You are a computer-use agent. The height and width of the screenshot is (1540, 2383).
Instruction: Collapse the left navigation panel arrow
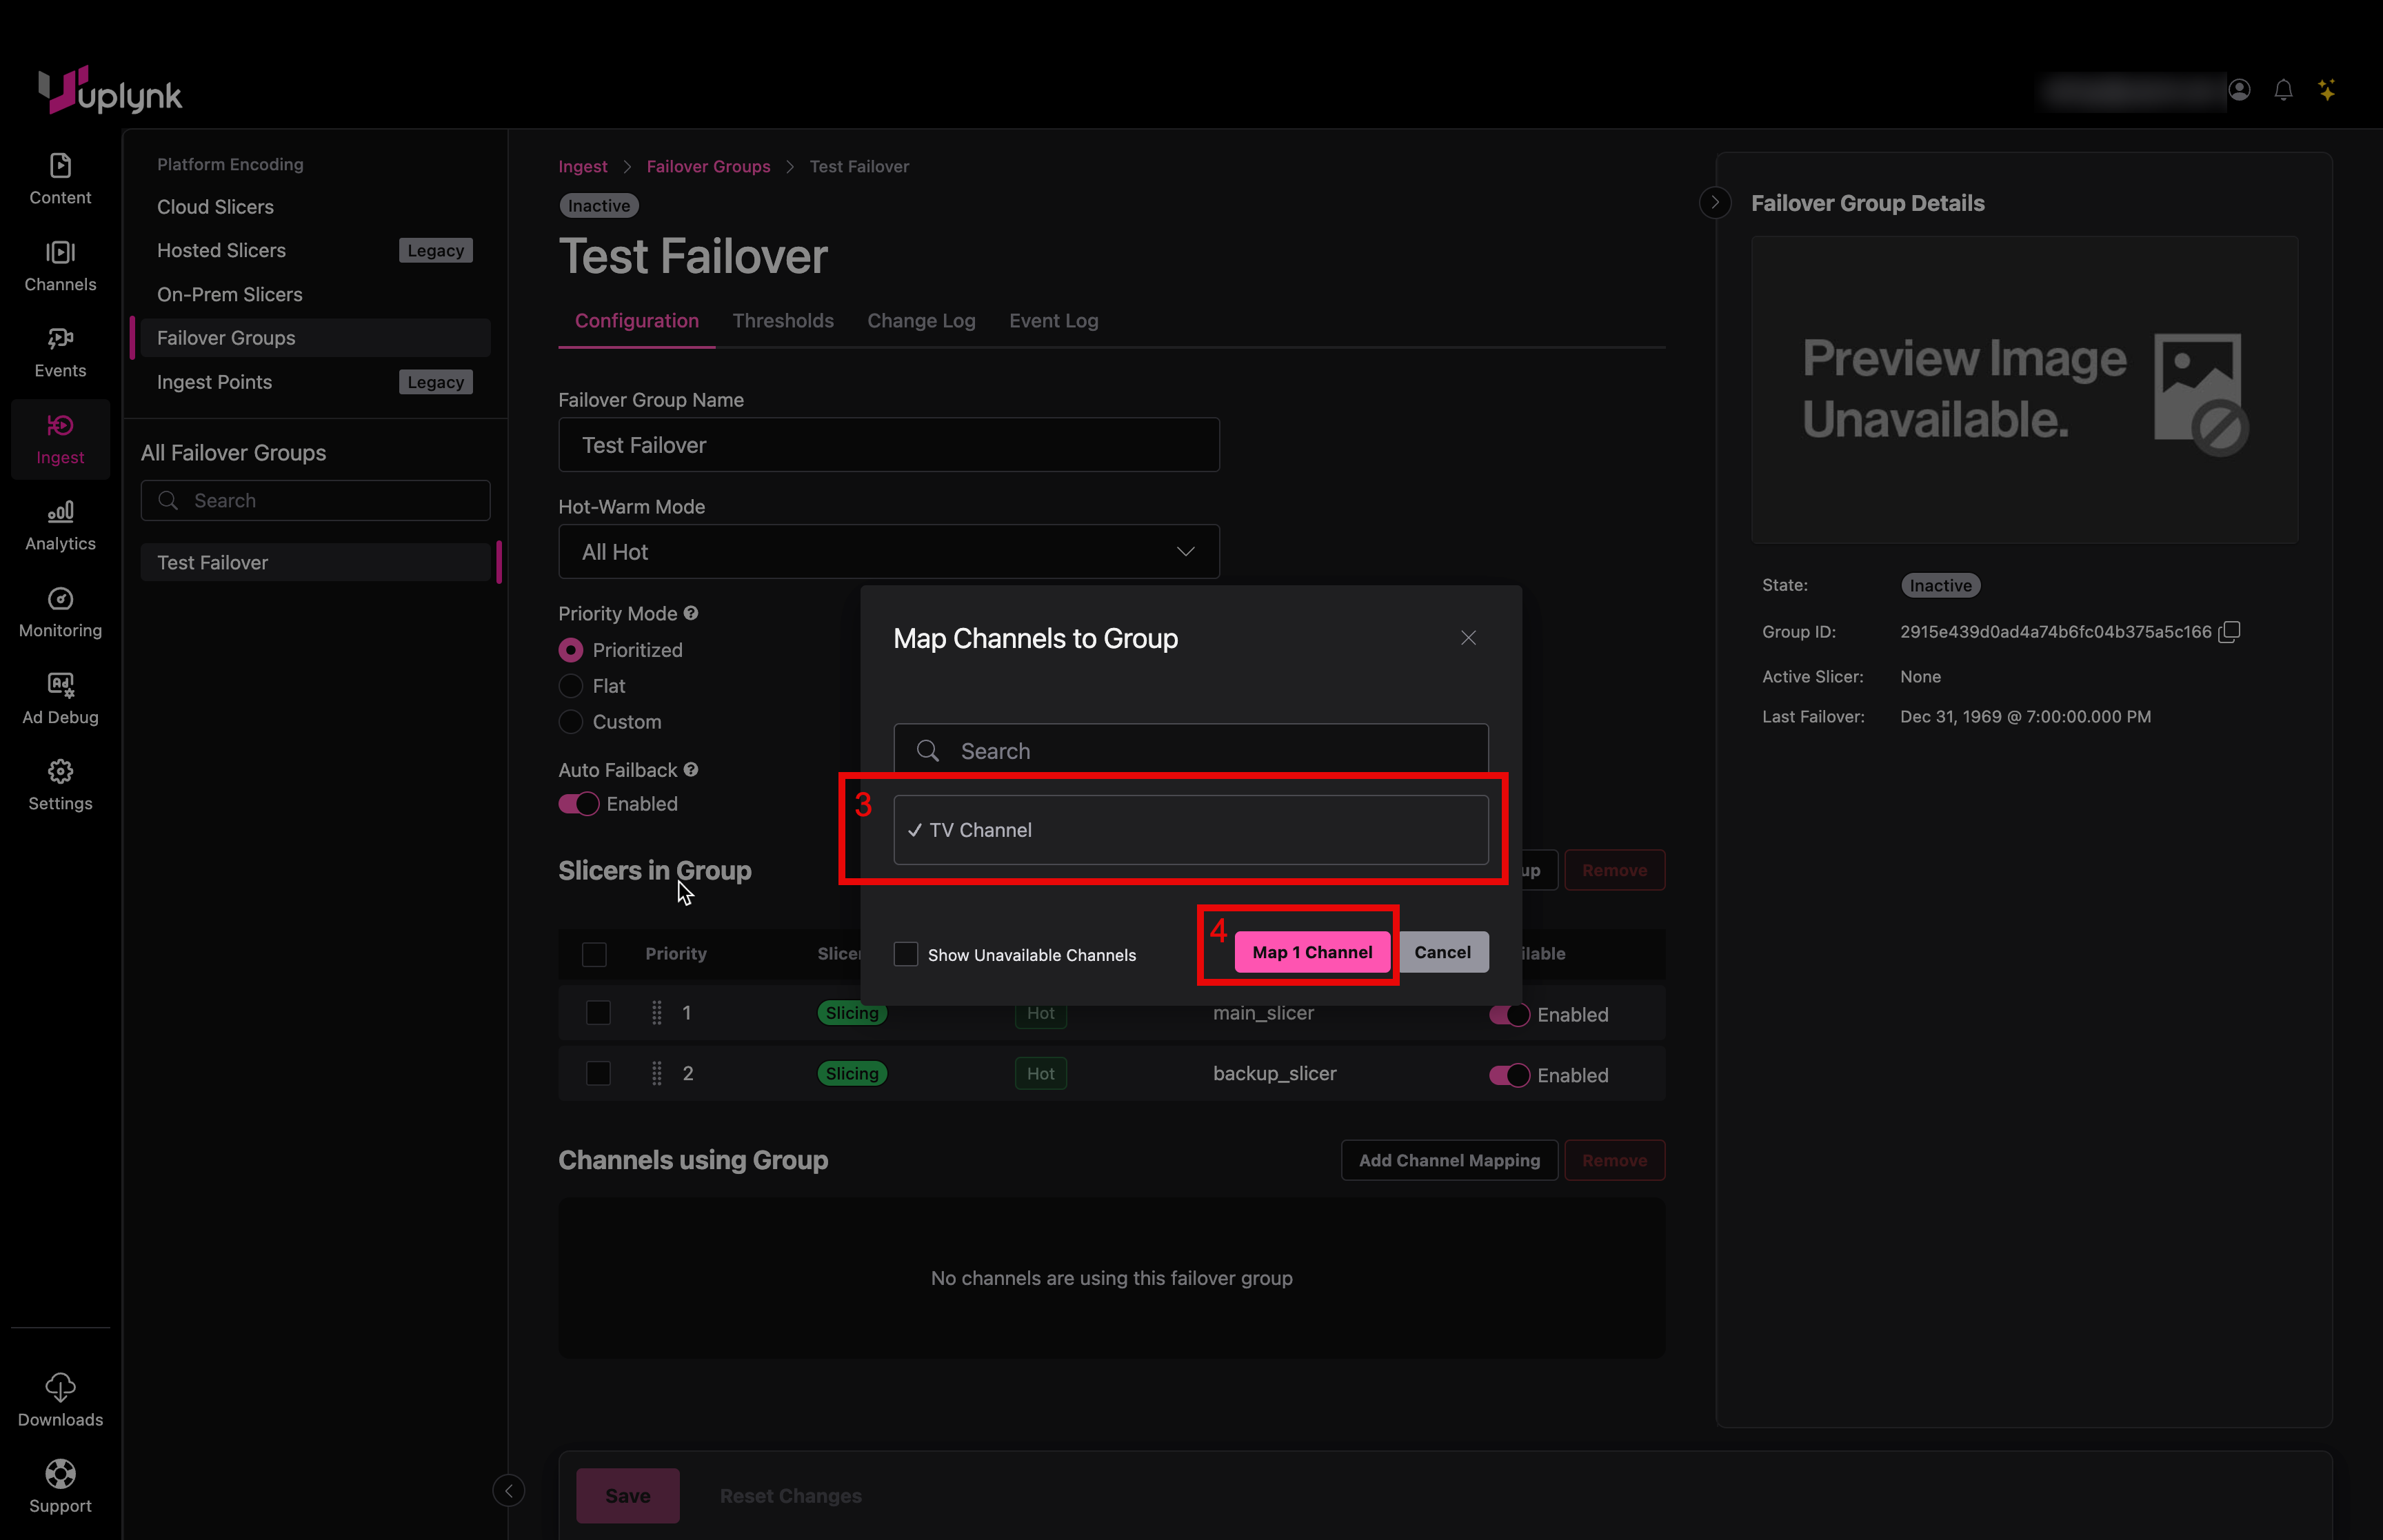pyautogui.click(x=508, y=1491)
